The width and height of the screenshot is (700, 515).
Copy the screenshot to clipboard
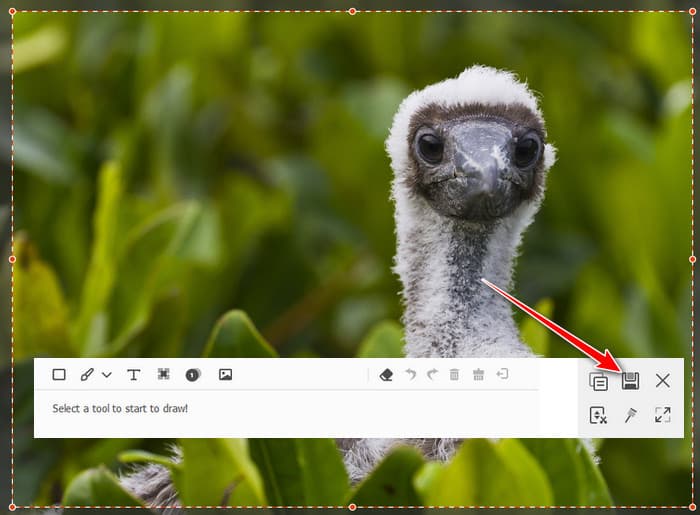(x=598, y=381)
